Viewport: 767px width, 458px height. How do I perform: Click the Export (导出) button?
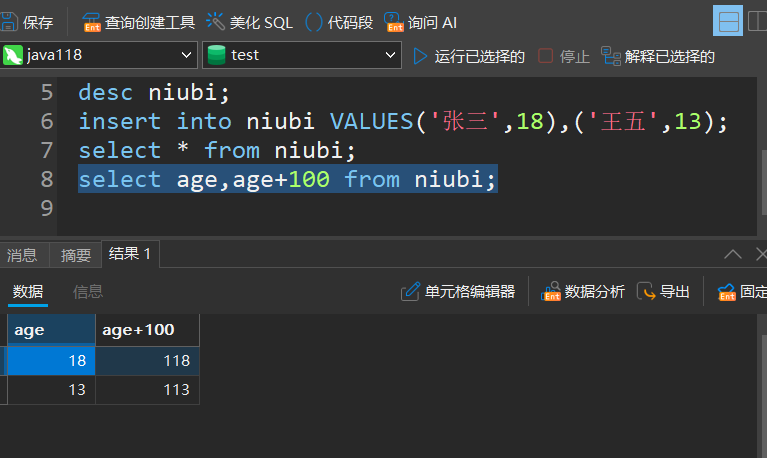click(663, 292)
